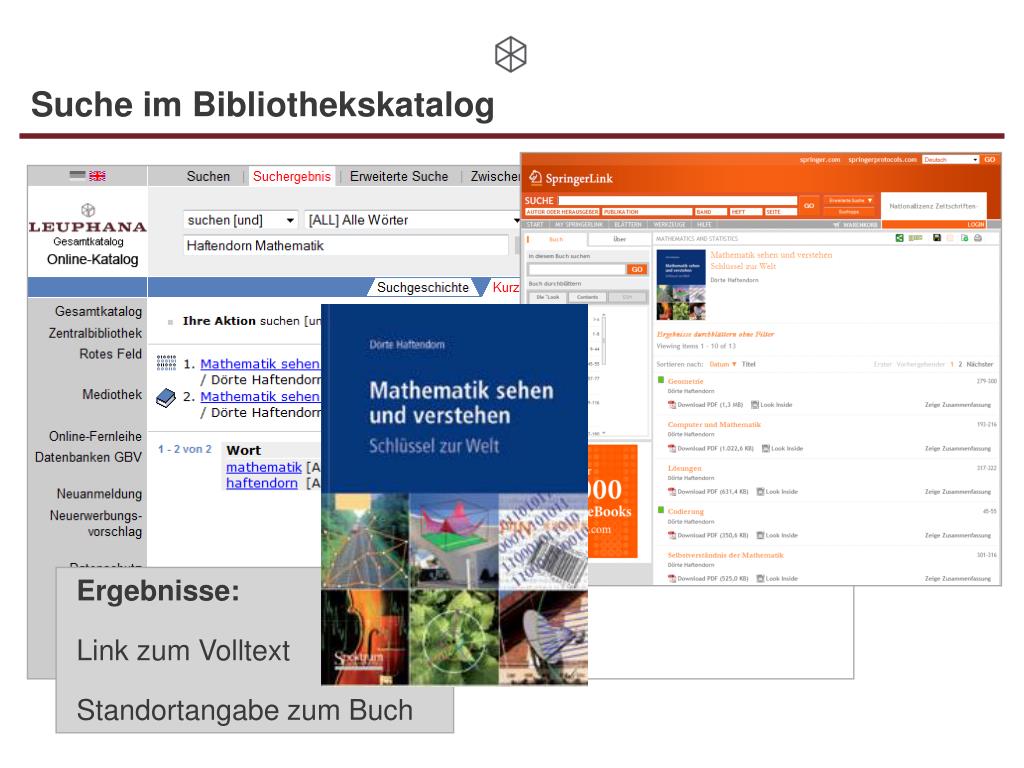Open the Codierung chapter link

686,511
